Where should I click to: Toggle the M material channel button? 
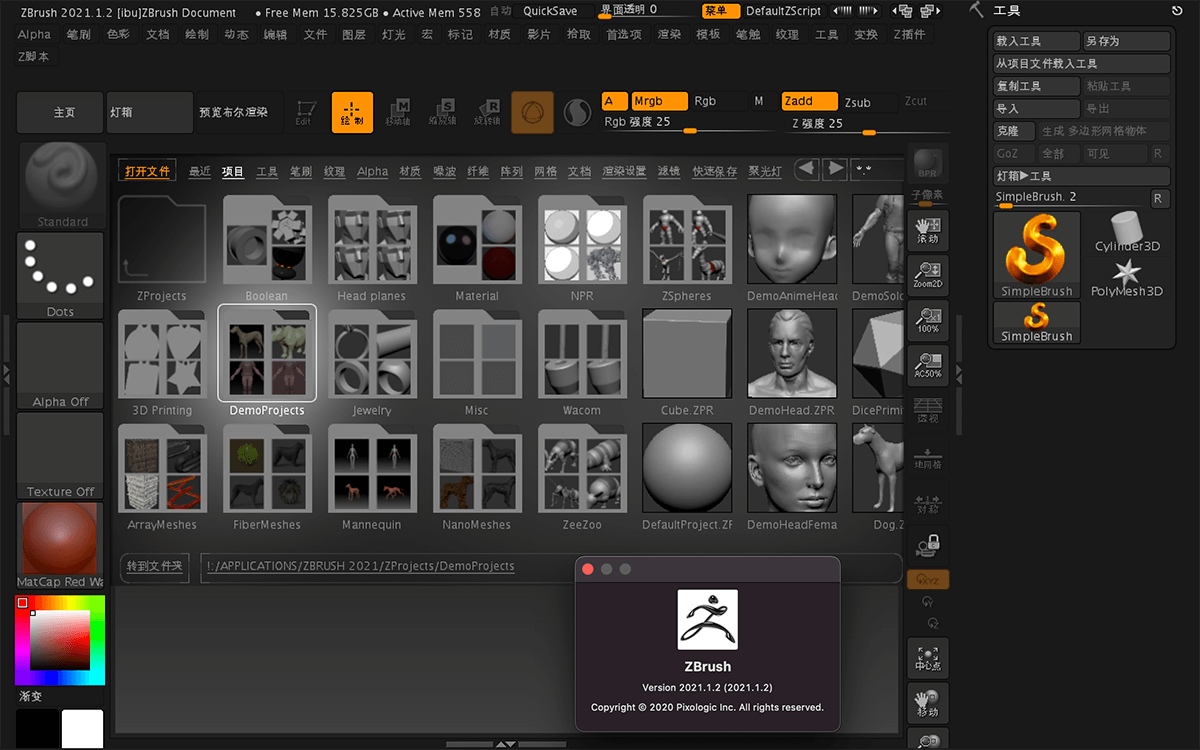[x=759, y=101]
